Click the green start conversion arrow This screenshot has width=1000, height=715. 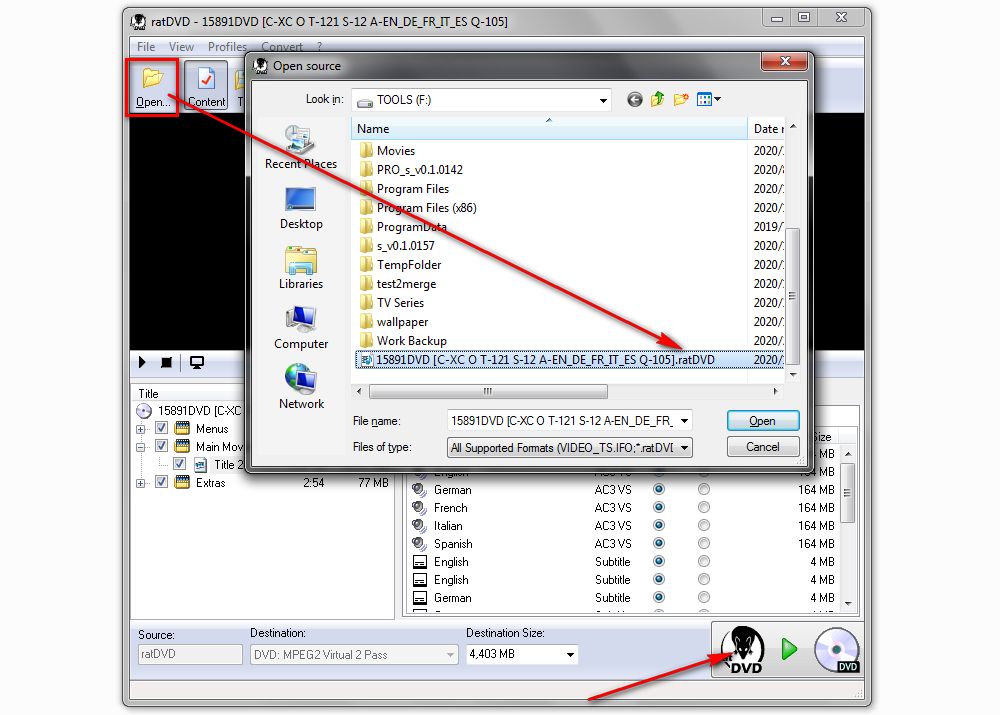[789, 649]
